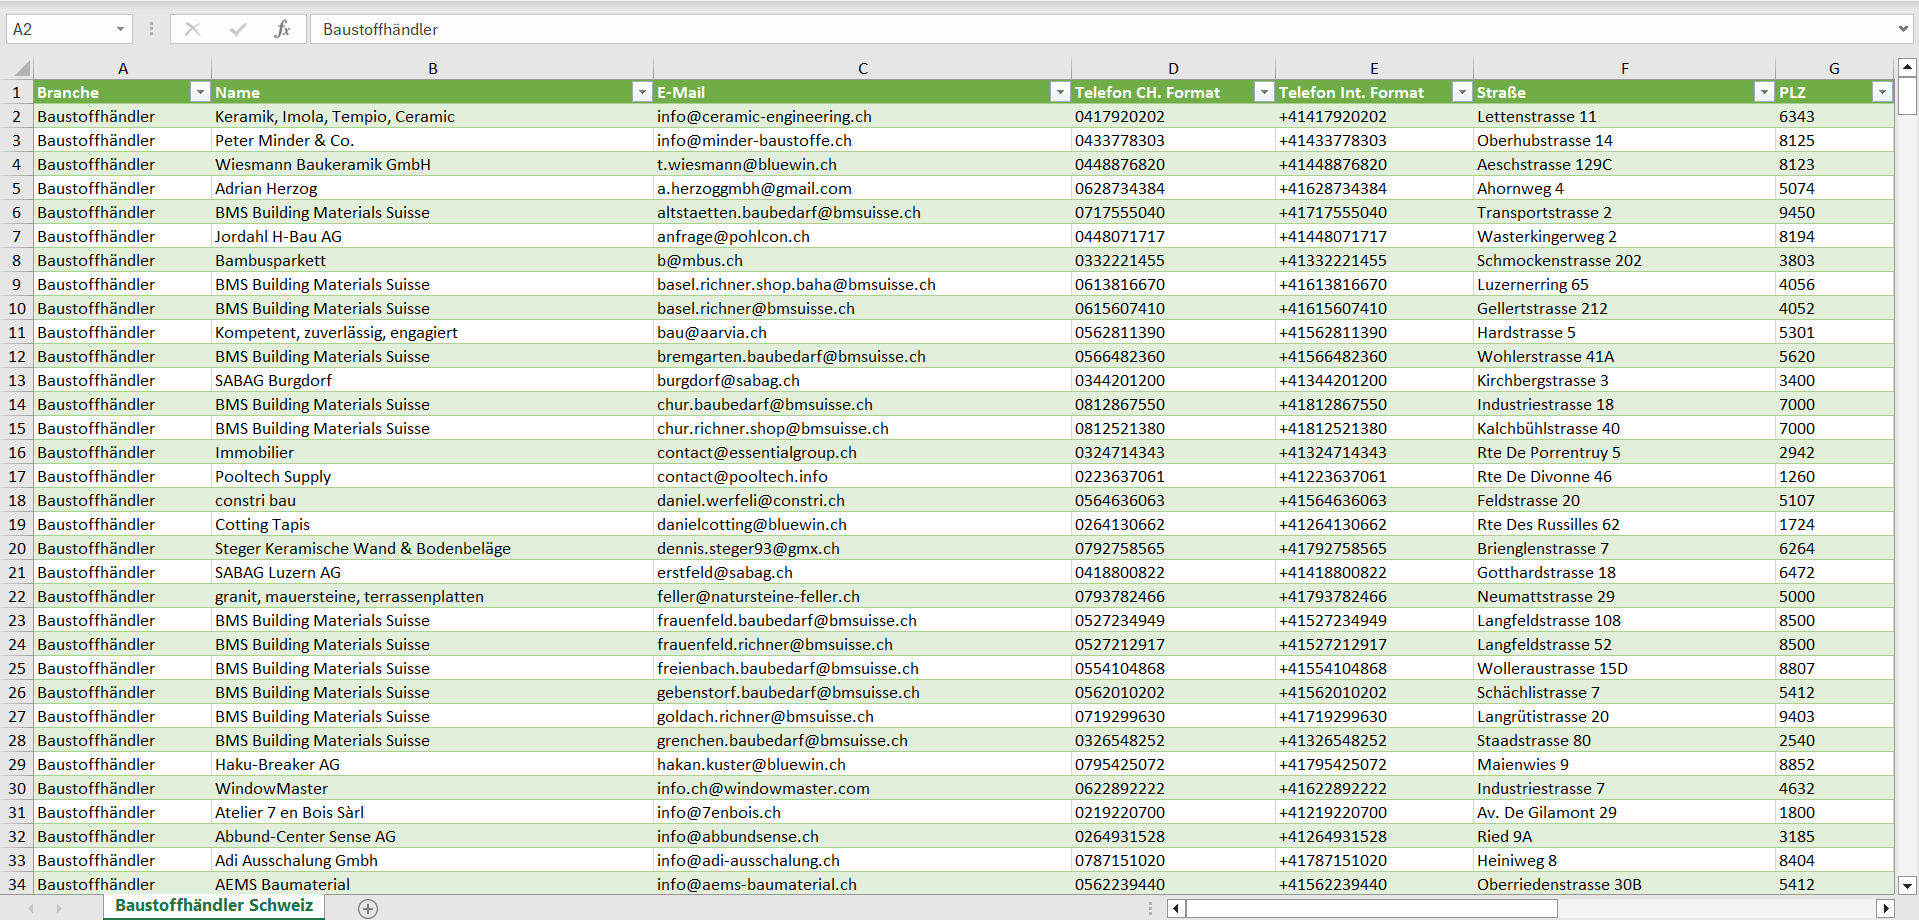This screenshot has width=1919, height=920.
Task: Open the E-Mail column filter dropdown
Action: pyautogui.click(x=1060, y=92)
